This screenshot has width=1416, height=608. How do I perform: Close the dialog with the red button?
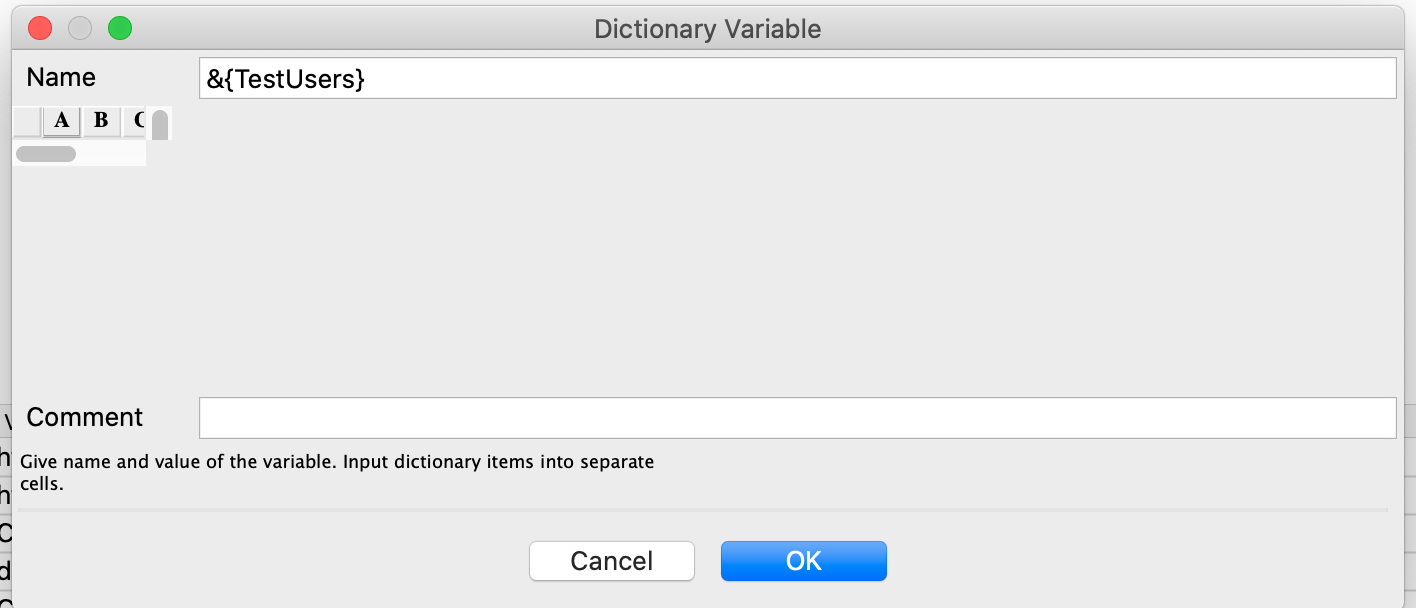click(x=39, y=28)
